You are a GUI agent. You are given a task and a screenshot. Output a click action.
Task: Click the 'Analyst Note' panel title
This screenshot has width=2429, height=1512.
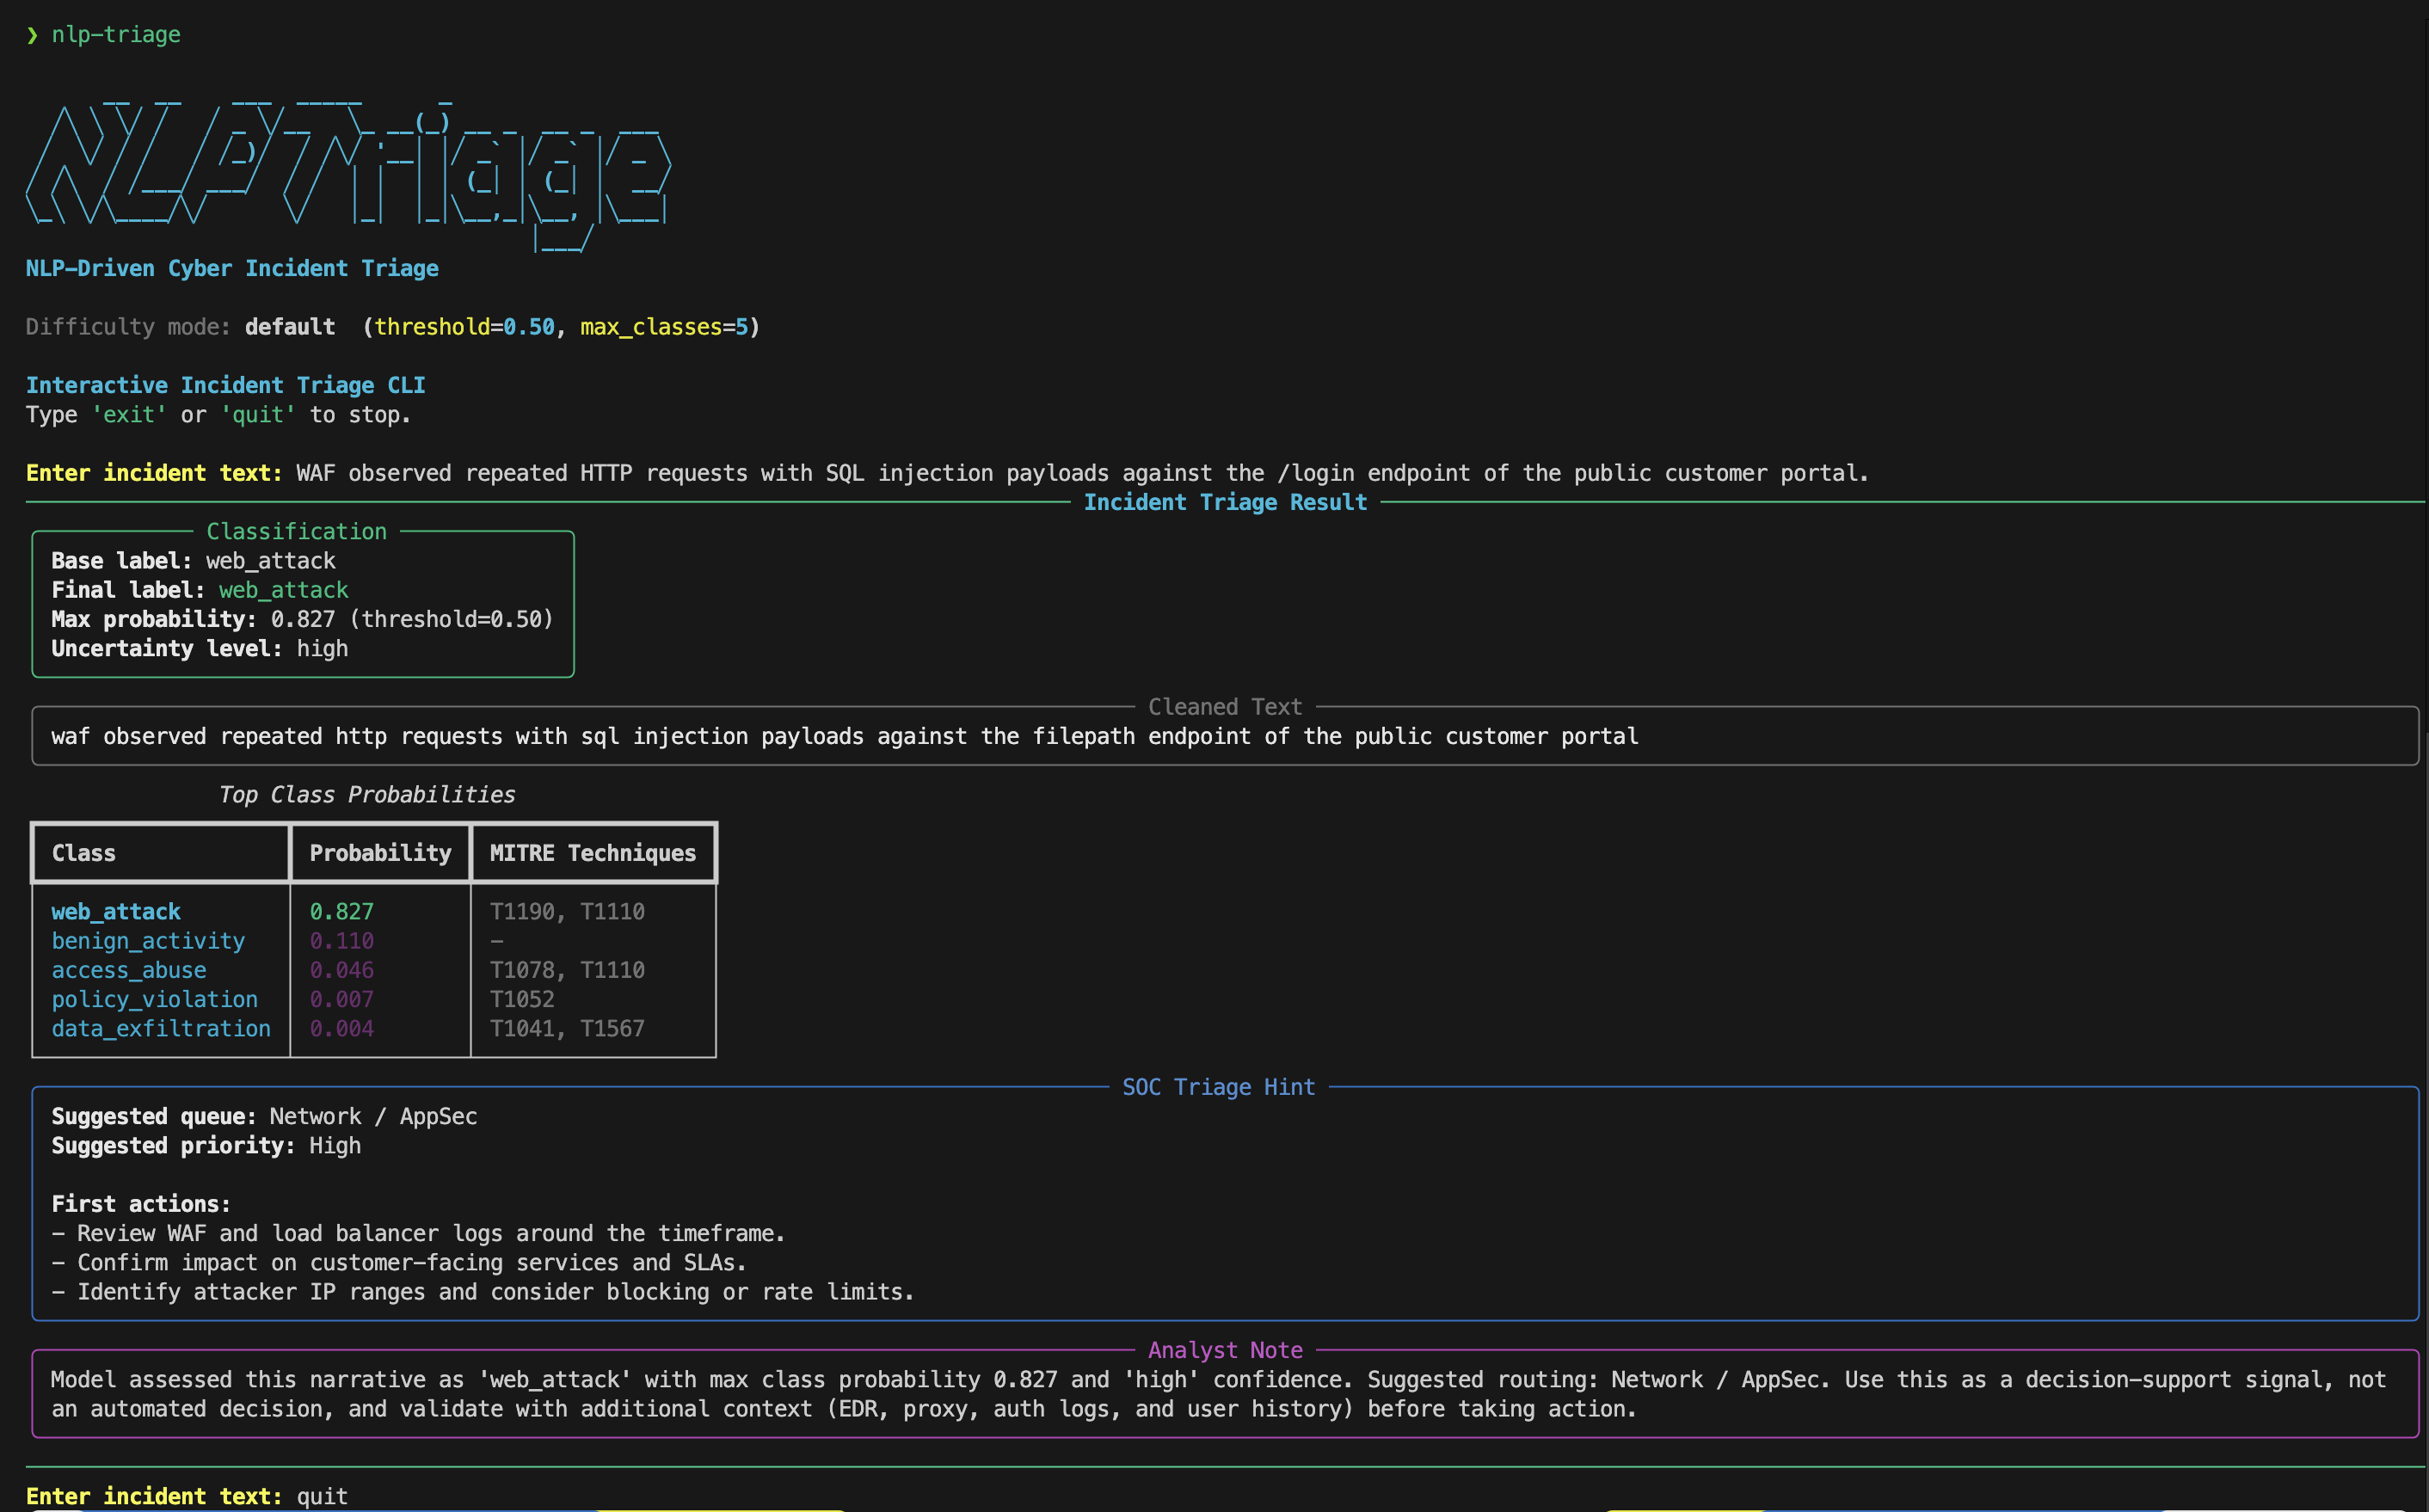pos(1225,1350)
